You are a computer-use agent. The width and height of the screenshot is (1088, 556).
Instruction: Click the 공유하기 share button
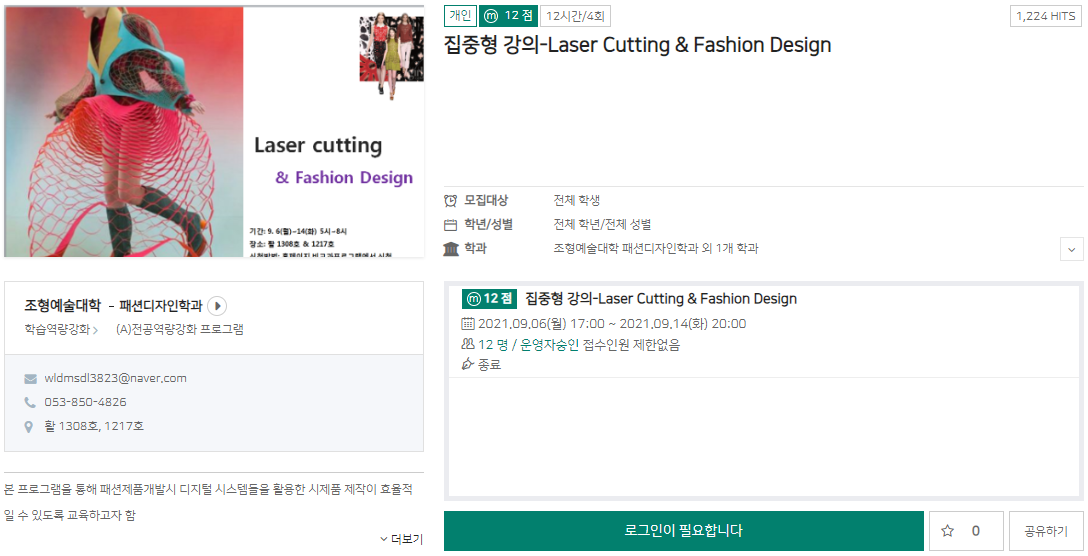(x=1046, y=531)
